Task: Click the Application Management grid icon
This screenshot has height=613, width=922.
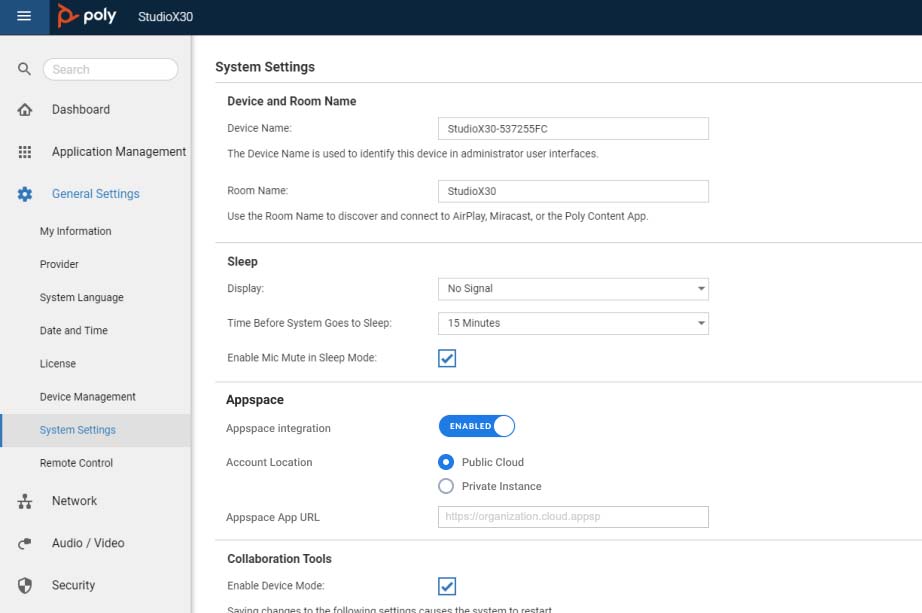Action: (x=25, y=152)
